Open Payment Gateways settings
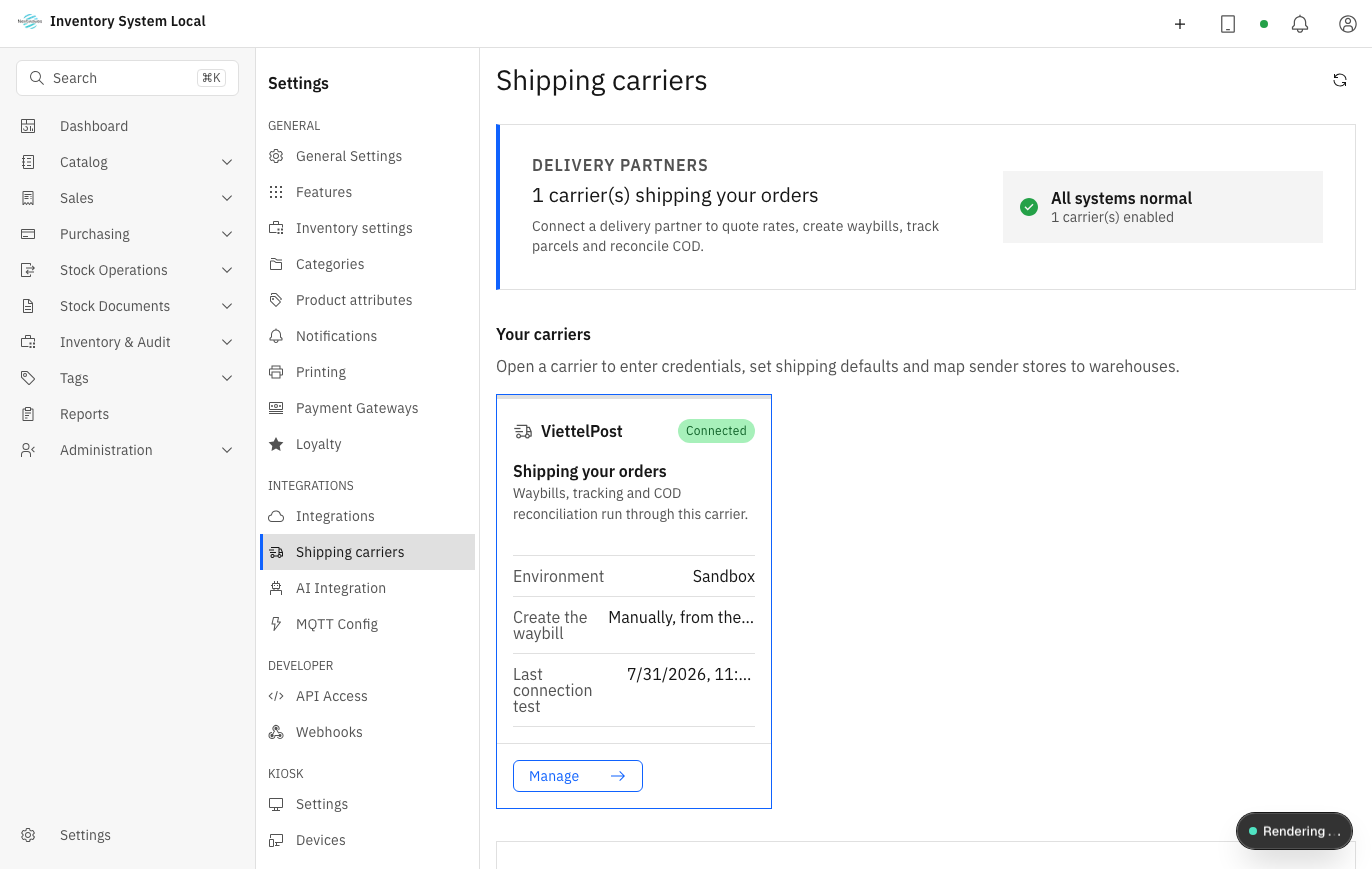Image resolution: width=1372 pixels, height=869 pixels. [x=367, y=408]
